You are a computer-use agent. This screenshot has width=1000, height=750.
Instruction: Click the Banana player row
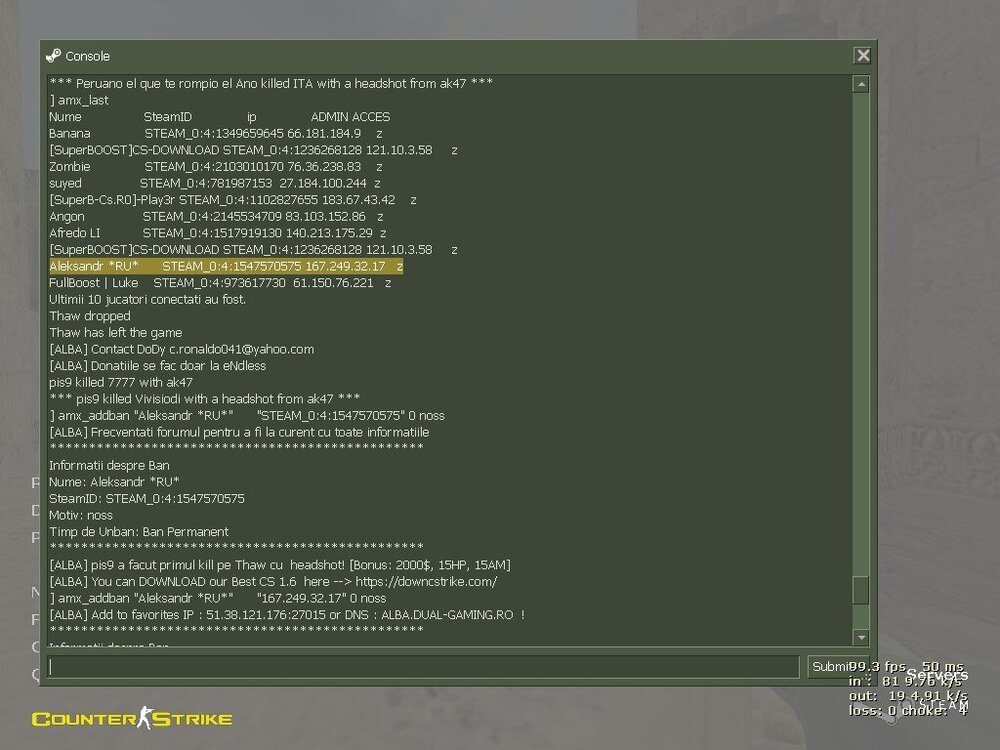pos(216,133)
